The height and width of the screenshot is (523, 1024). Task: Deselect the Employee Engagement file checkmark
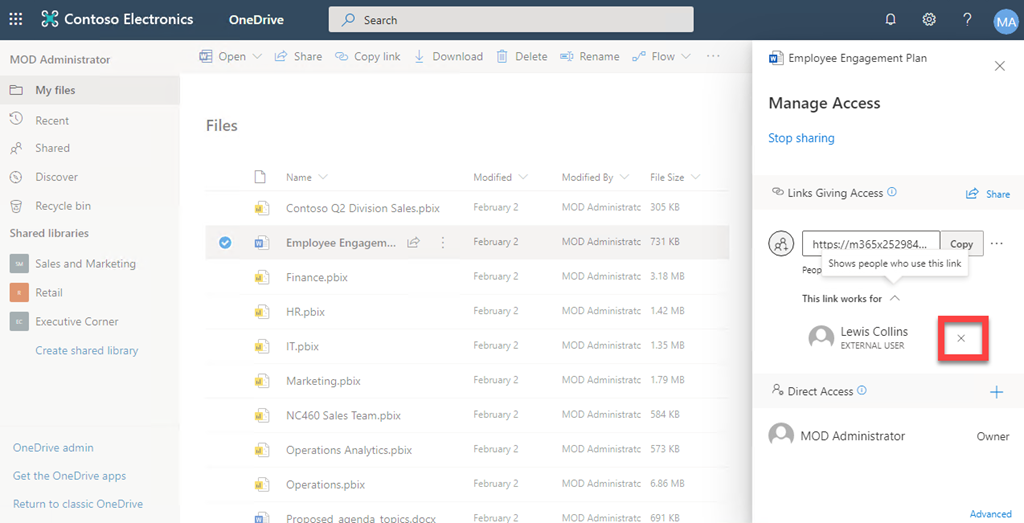coord(225,242)
